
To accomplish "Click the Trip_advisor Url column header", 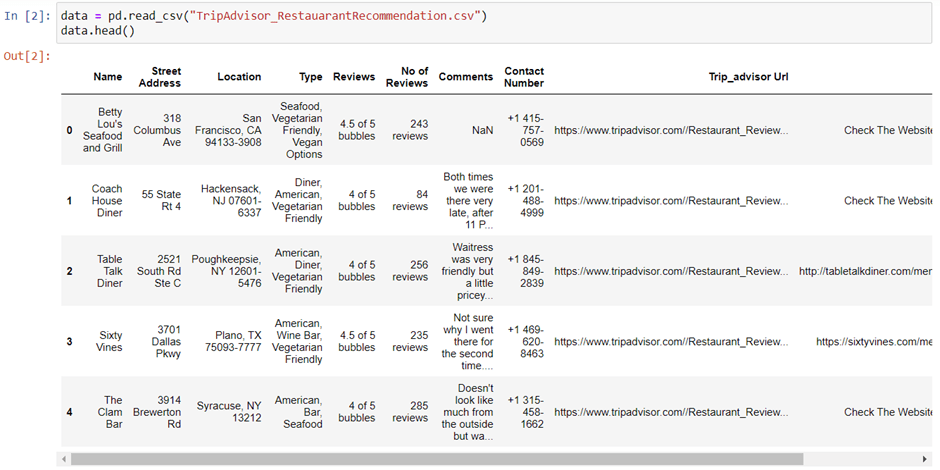I will [x=748, y=77].
